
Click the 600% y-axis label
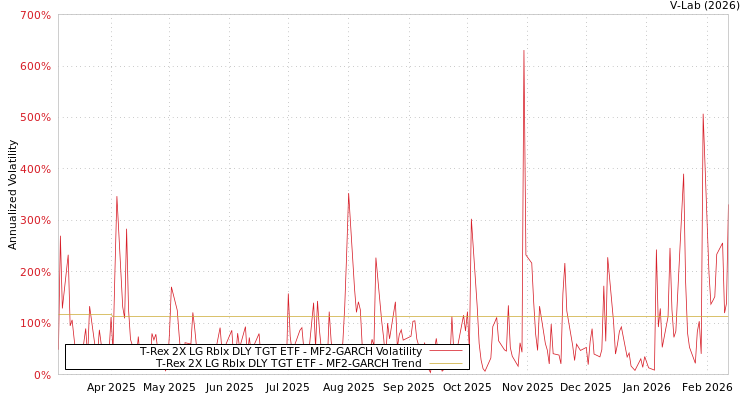click(35, 67)
